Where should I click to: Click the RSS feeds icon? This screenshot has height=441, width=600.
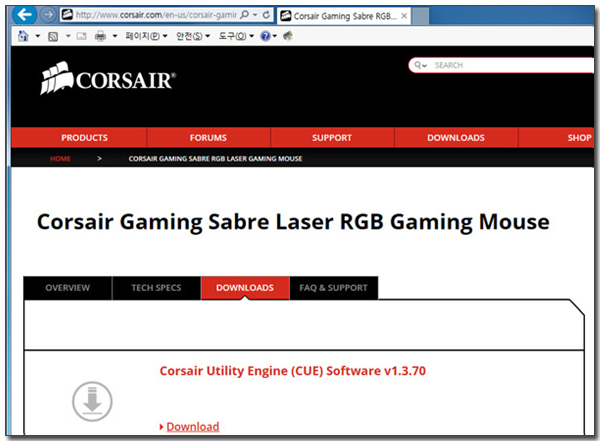53,36
